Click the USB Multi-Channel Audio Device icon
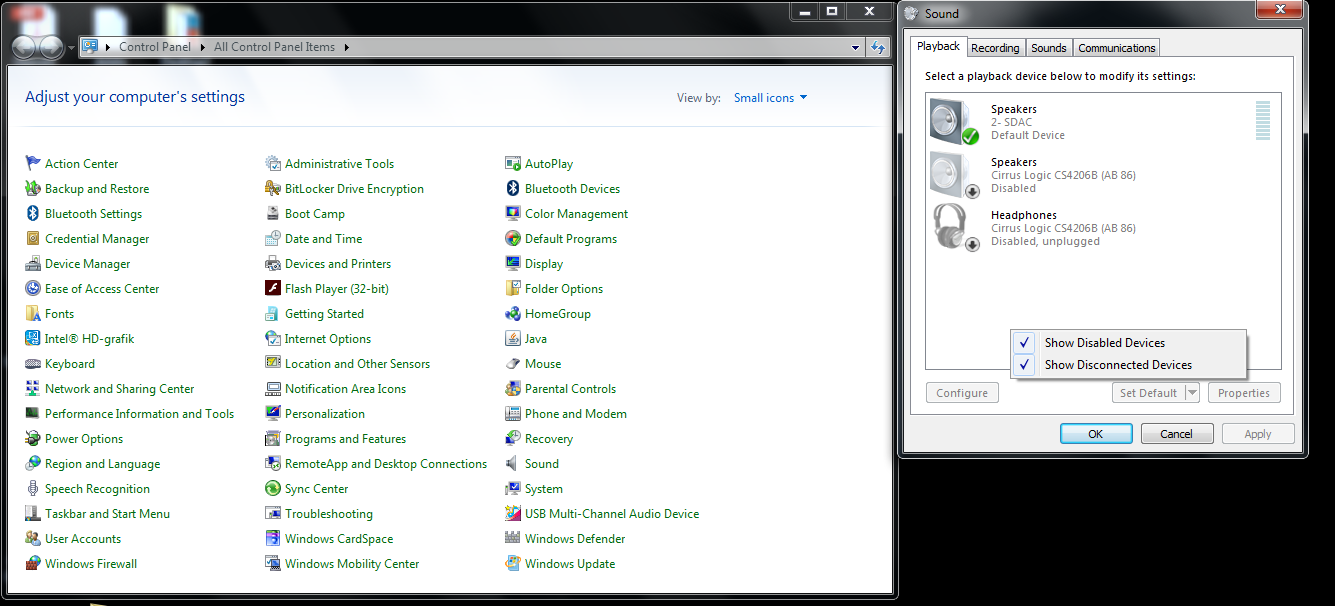The width and height of the screenshot is (1335, 606). [x=513, y=514]
